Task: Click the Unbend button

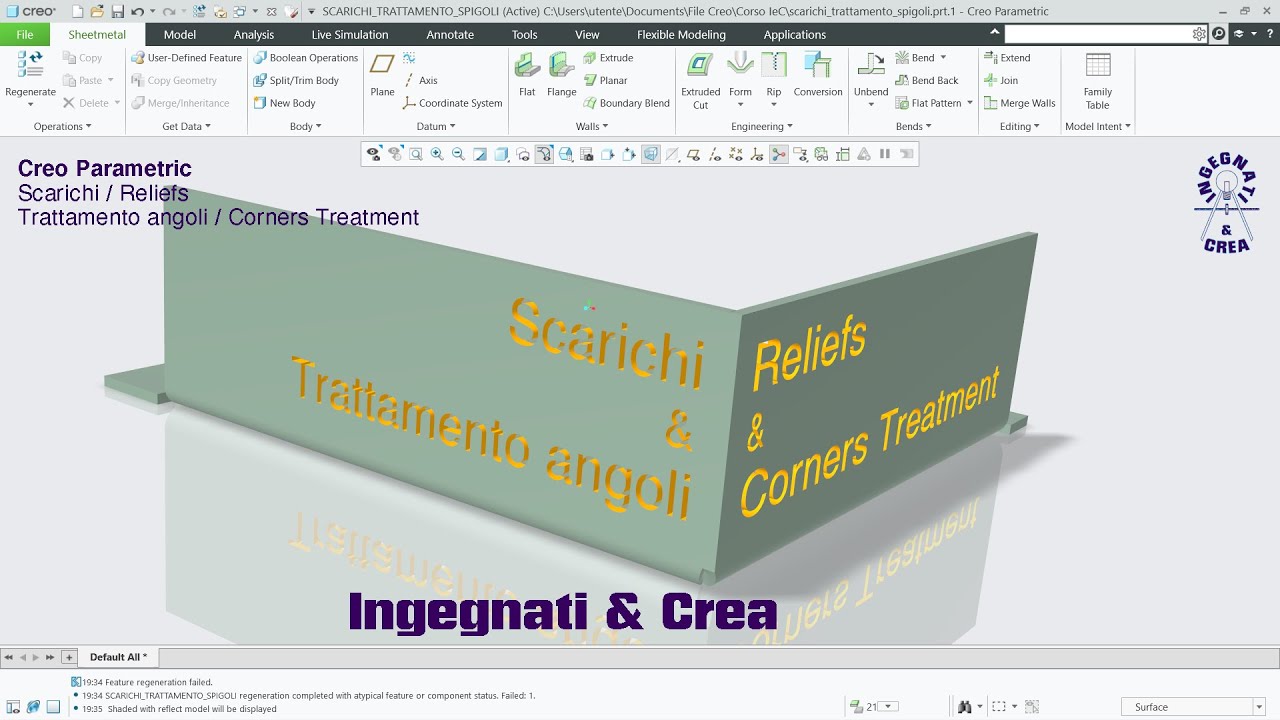Action: pyautogui.click(x=871, y=80)
